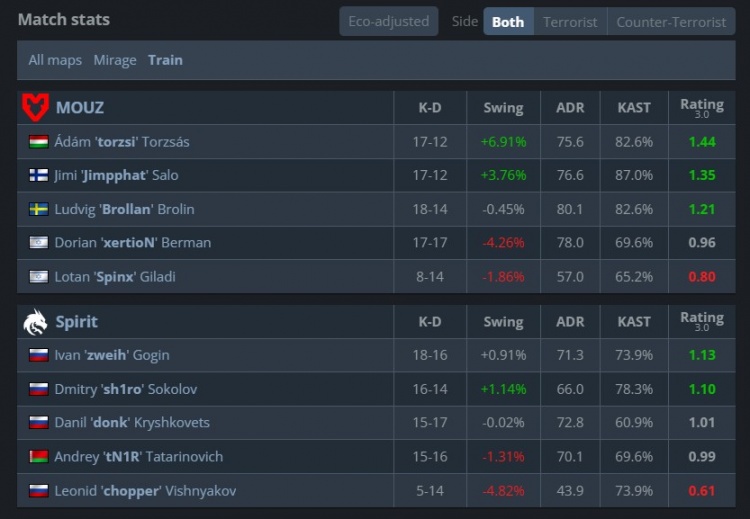Image resolution: width=750 pixels, height=519 pixels.
Task: Open Ádám 'torzsi' Torzsás player profile
Action: tap(122, 142)
